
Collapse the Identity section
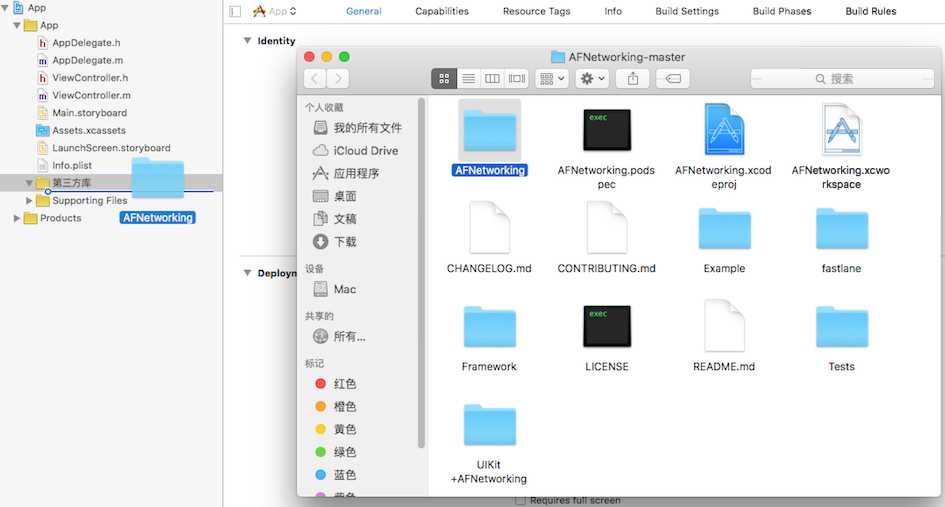pos(247,41)
